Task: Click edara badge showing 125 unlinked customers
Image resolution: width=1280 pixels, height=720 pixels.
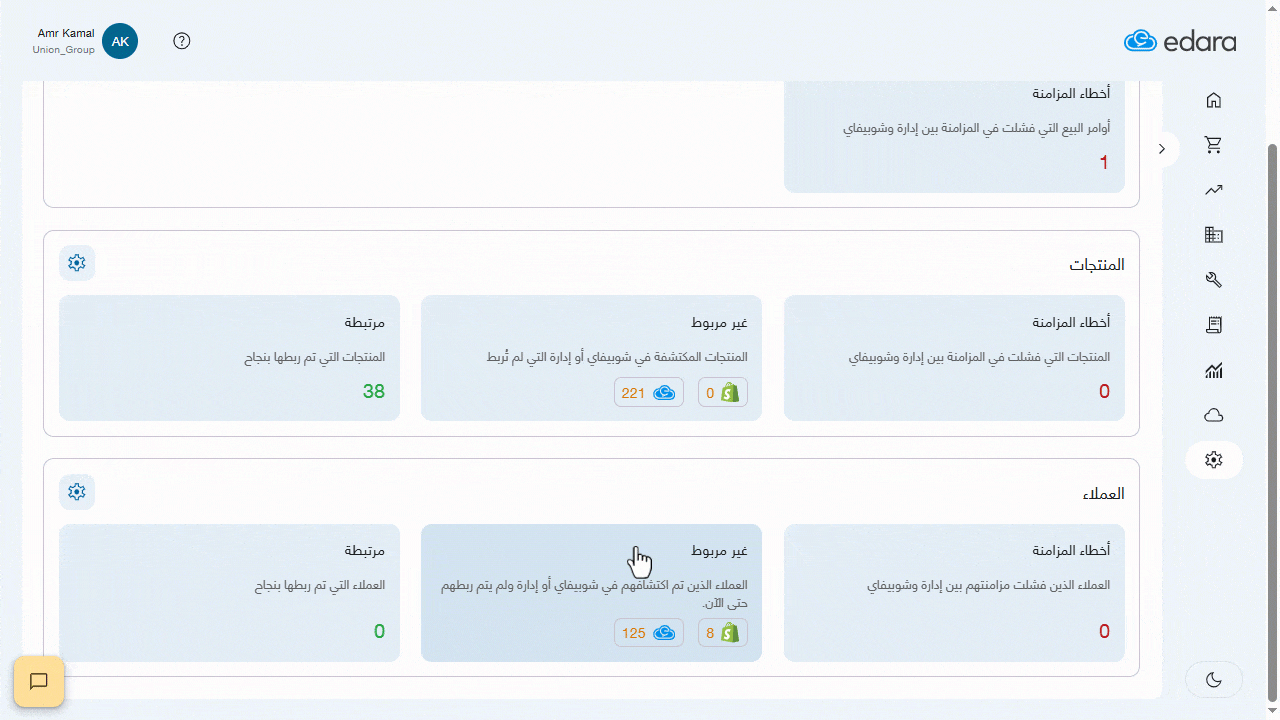Action: point(649,633)
